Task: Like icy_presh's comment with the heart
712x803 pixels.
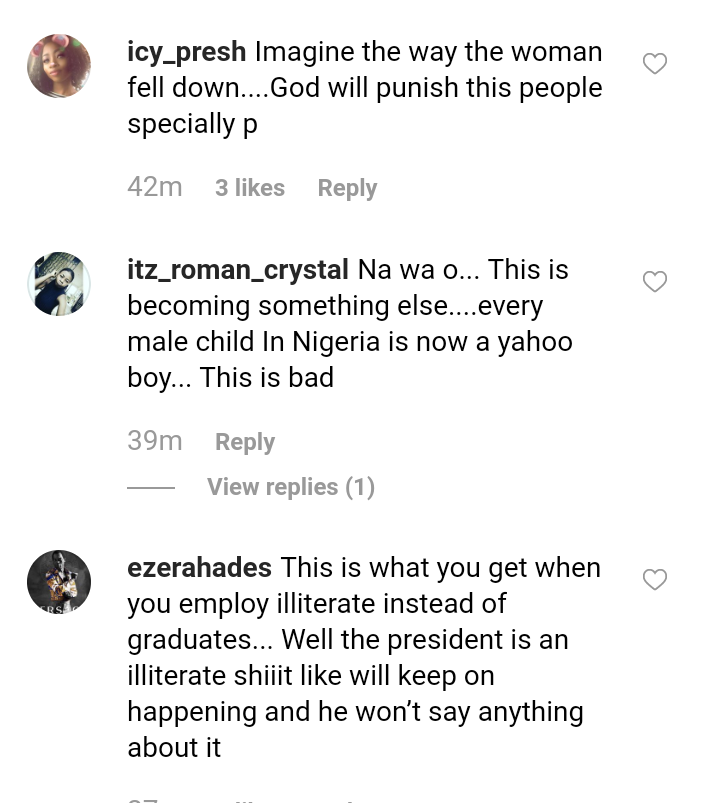Action: pos(654,64)
